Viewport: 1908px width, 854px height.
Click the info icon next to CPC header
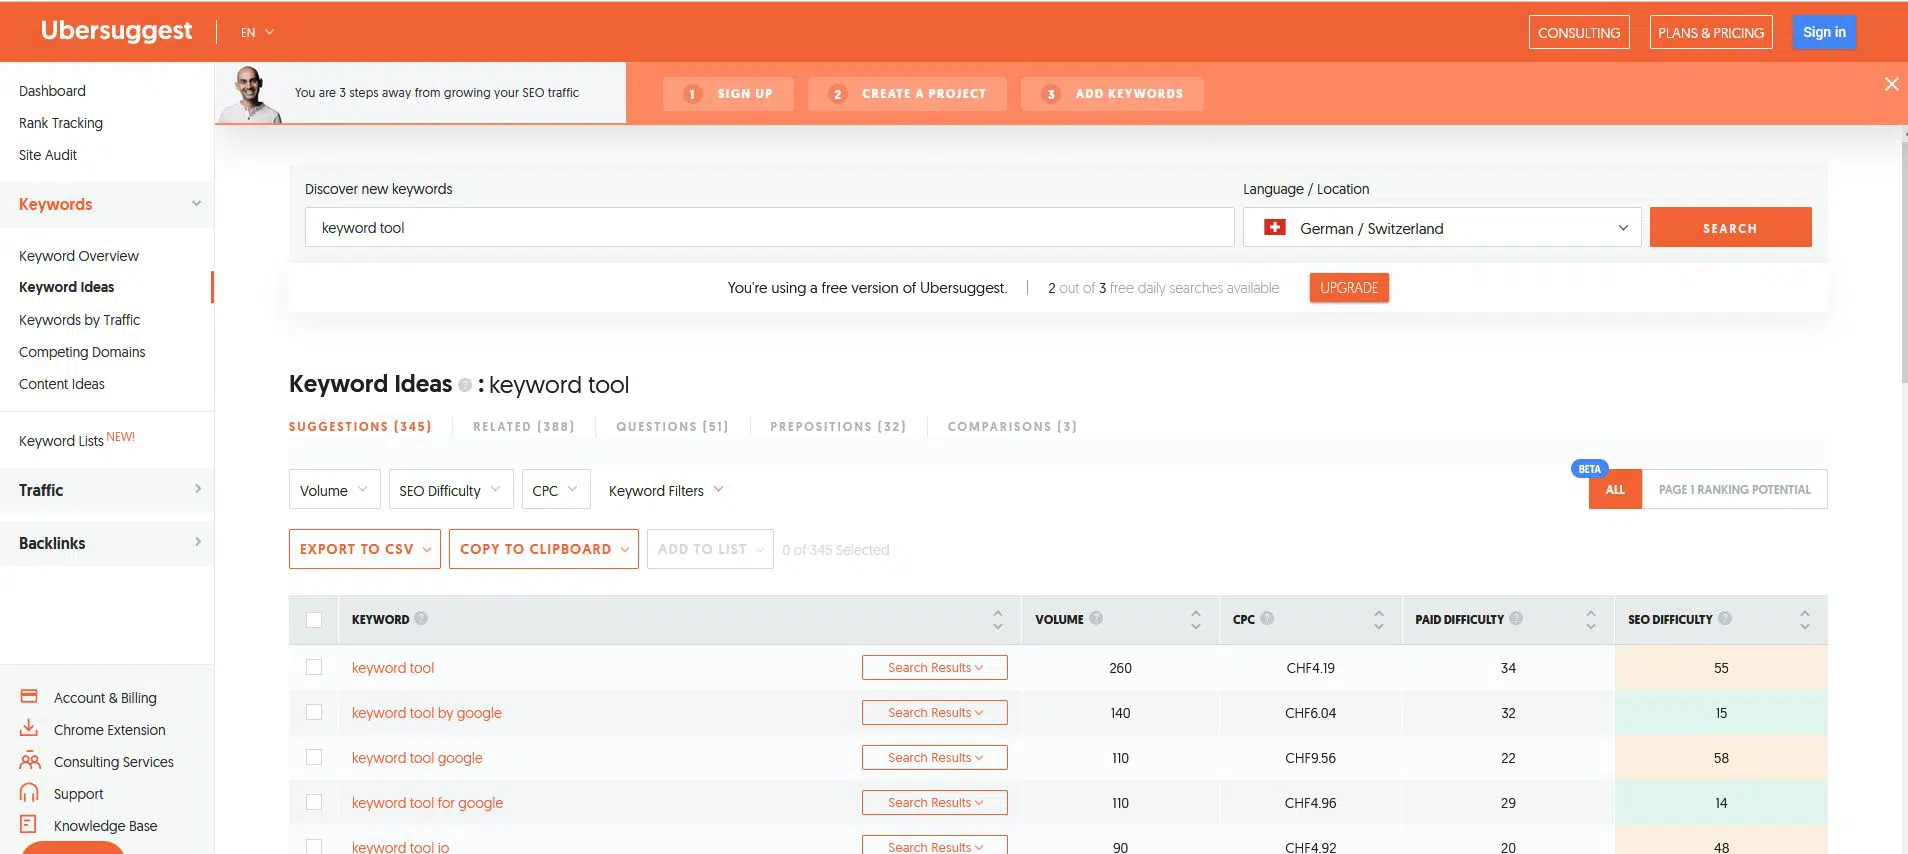[1267, 618]
